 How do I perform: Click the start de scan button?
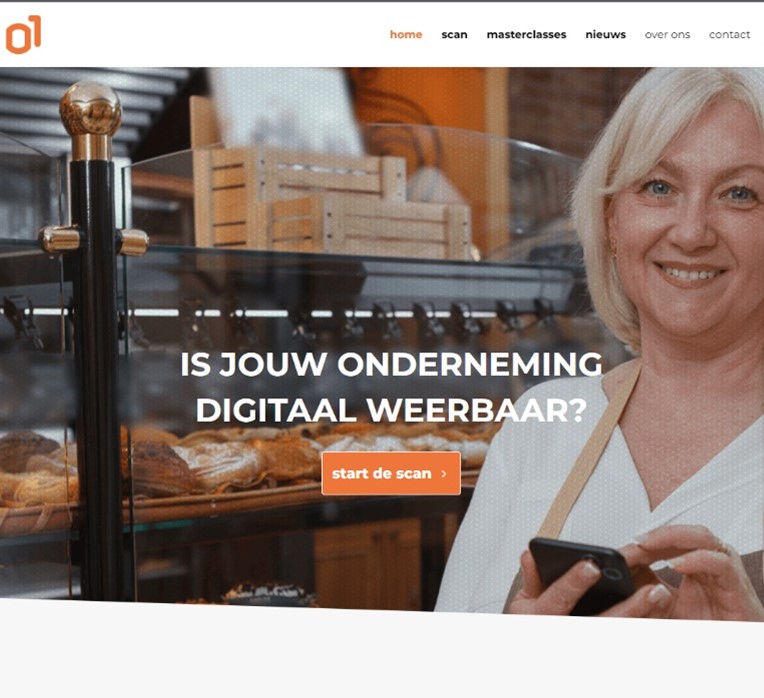click(391, 473)
